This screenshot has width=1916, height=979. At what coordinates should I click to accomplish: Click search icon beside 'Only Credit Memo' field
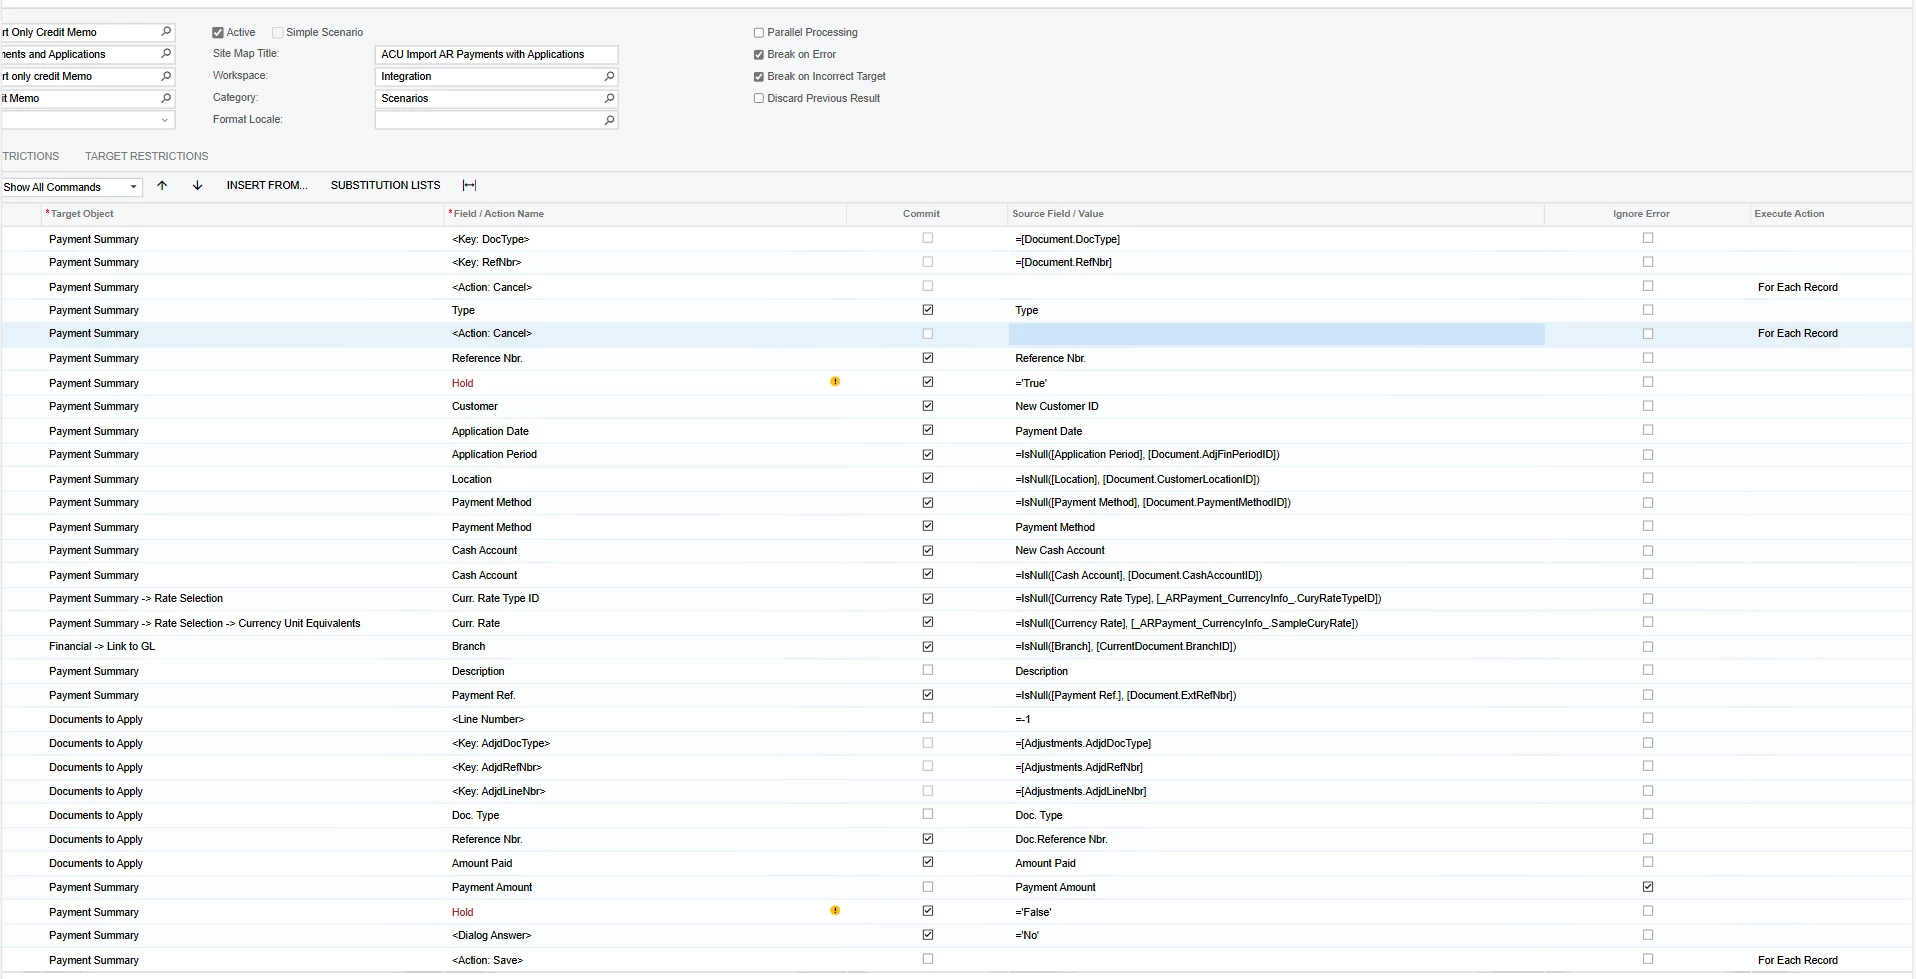(x=166, y=32)
